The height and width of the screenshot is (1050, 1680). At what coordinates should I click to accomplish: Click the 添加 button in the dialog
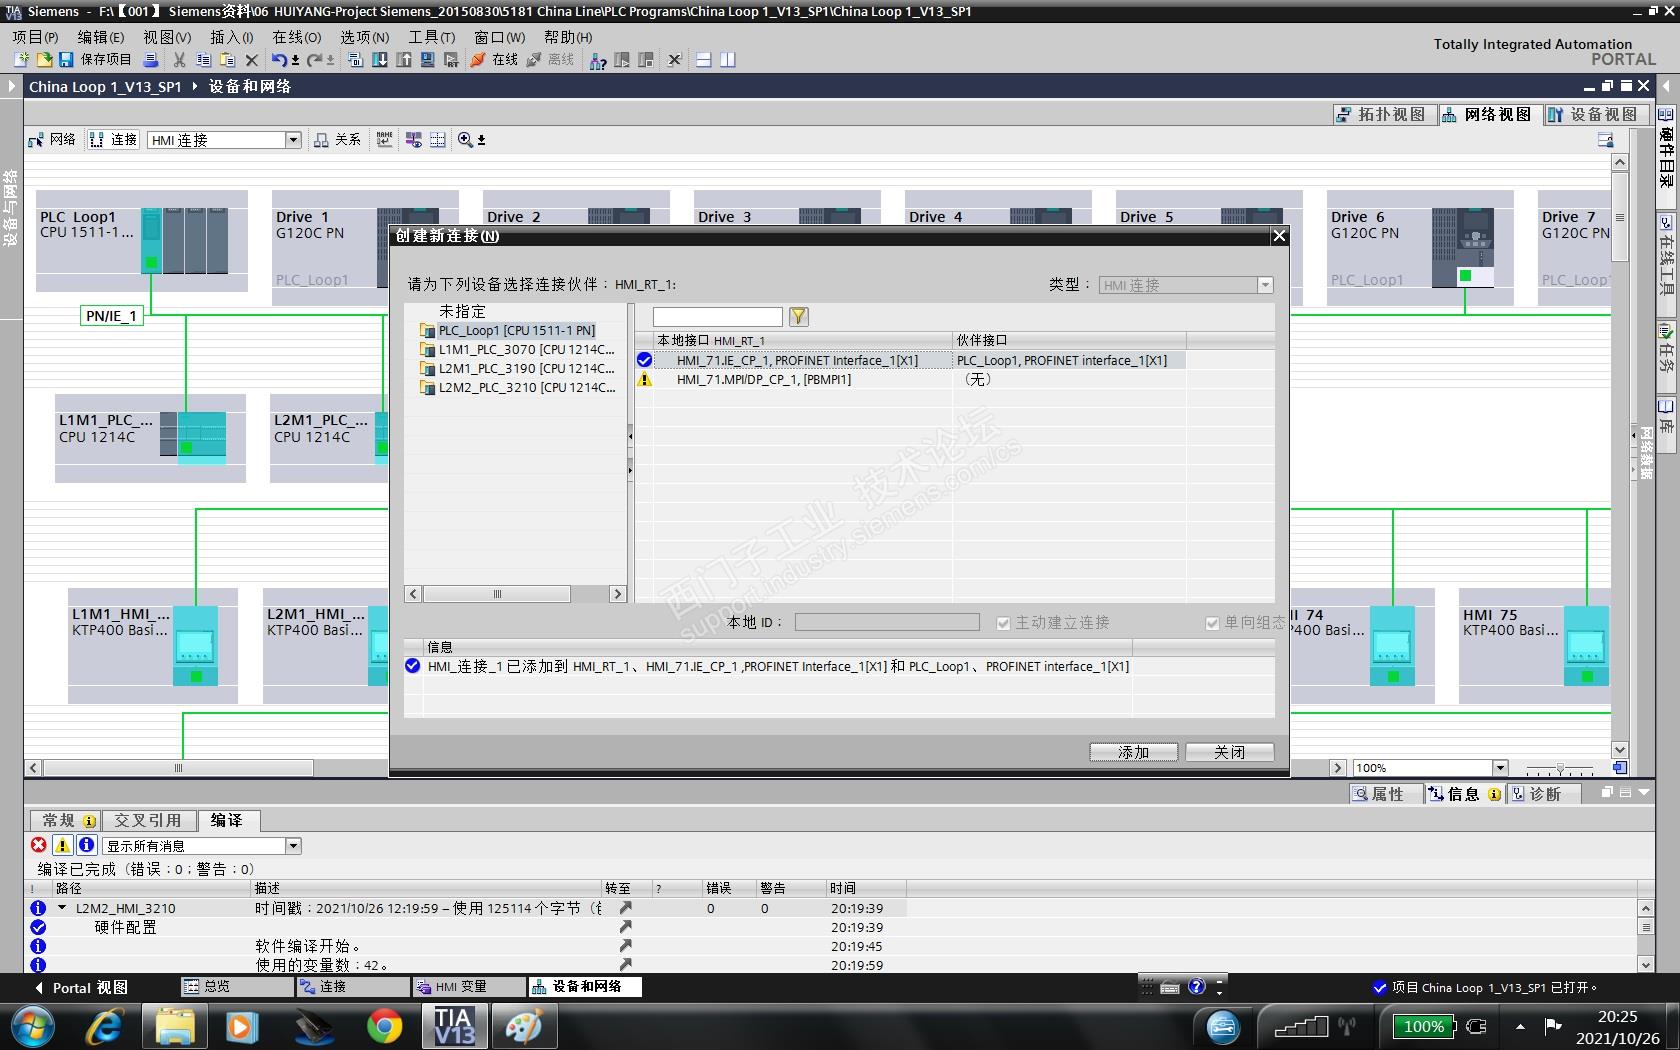tap(1133, 752)
